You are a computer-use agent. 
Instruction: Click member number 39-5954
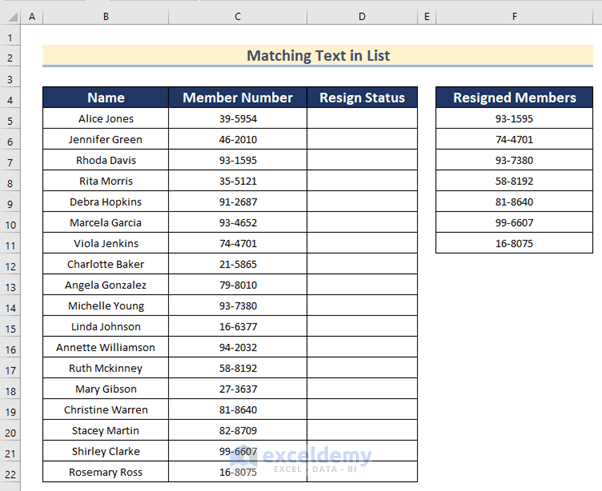(x=238, y=119)
